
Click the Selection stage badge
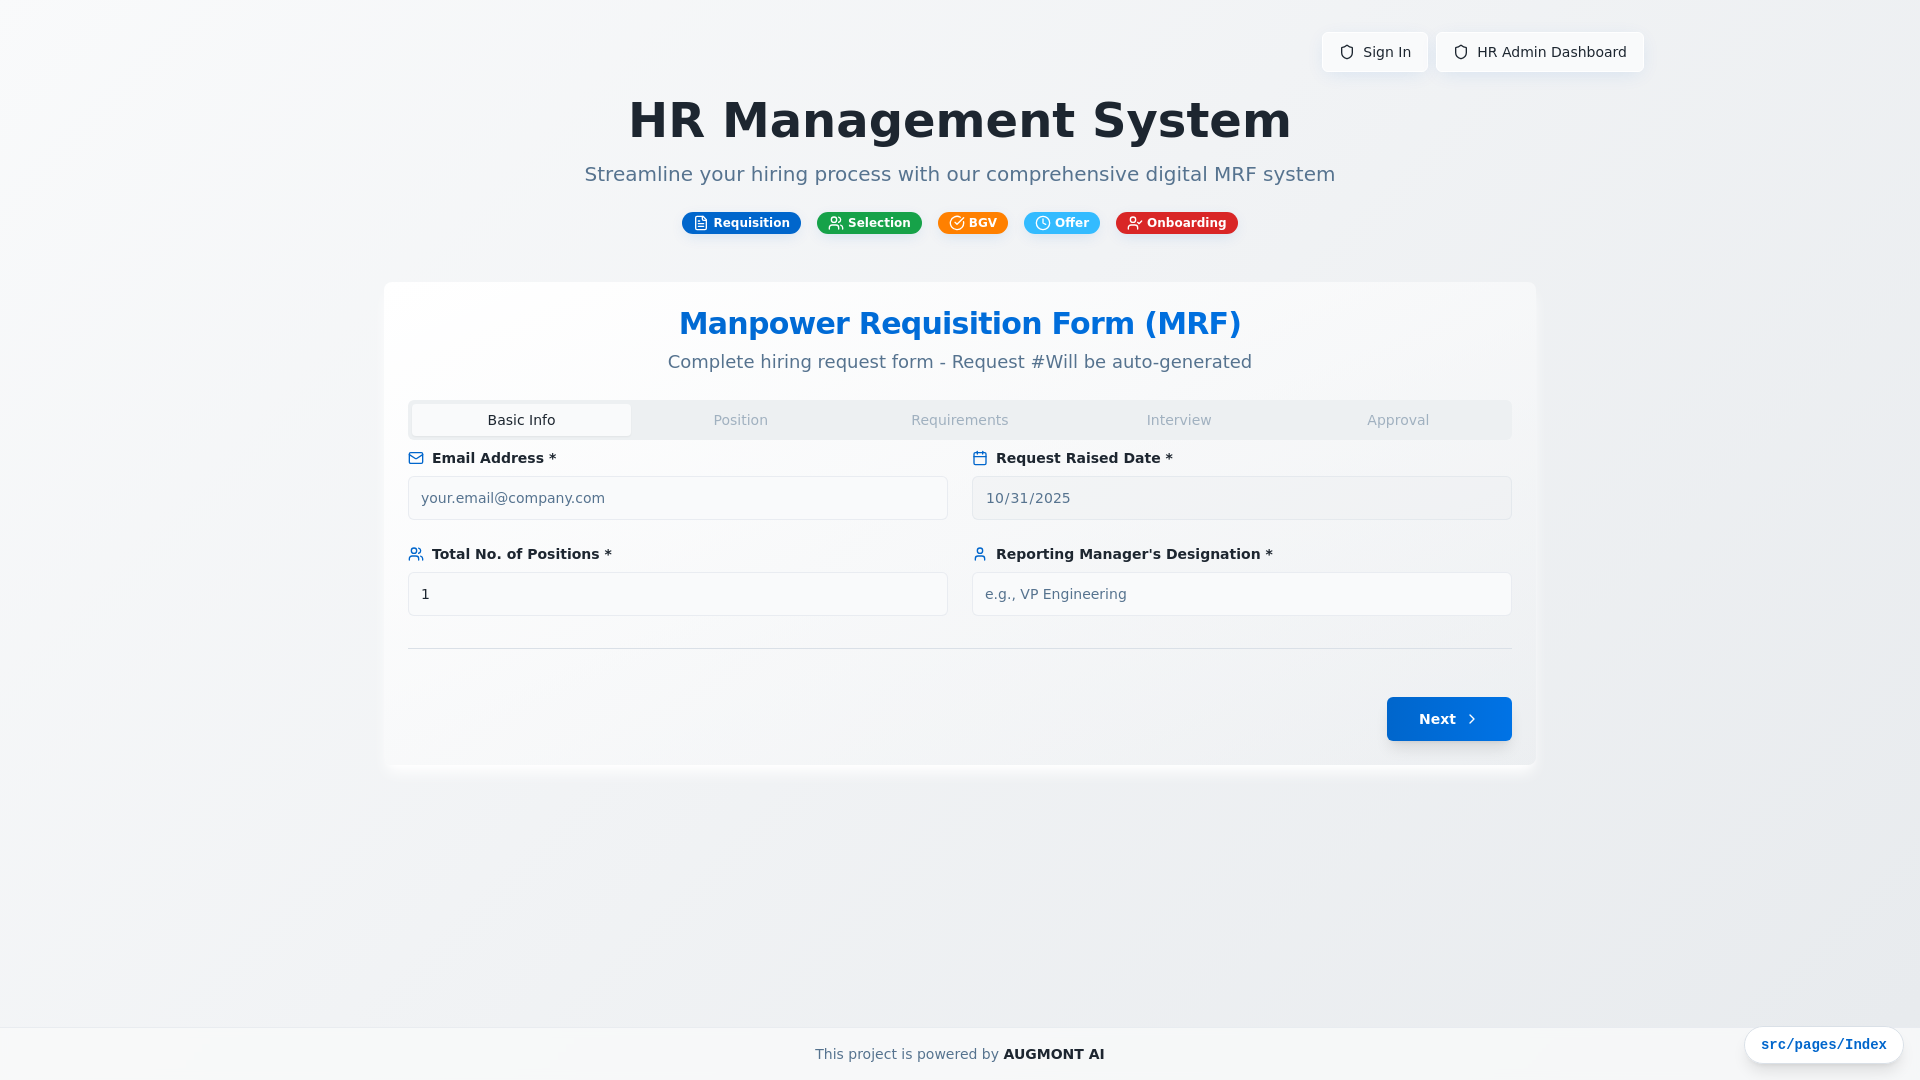click(869, 223)
